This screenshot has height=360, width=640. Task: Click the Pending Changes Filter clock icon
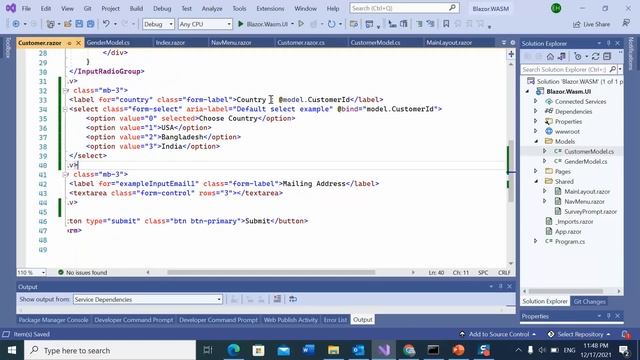578,56
